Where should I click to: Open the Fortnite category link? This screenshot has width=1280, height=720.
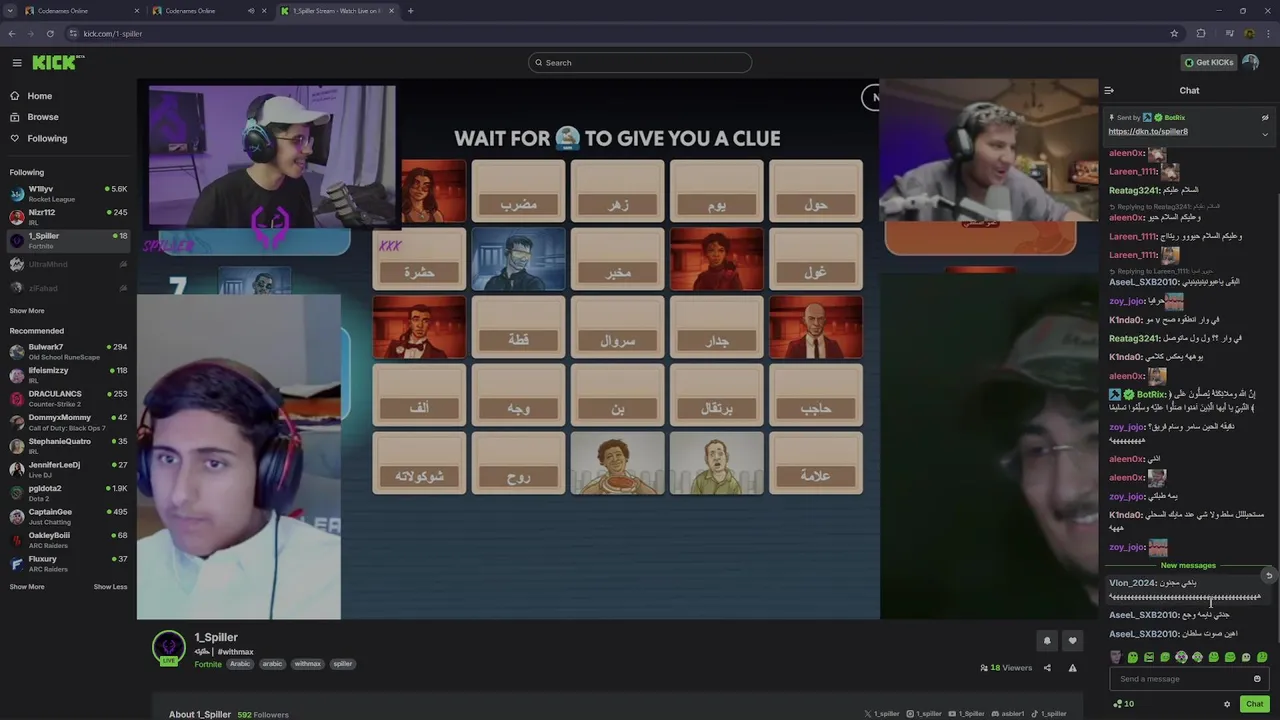[x=208, y=664]
